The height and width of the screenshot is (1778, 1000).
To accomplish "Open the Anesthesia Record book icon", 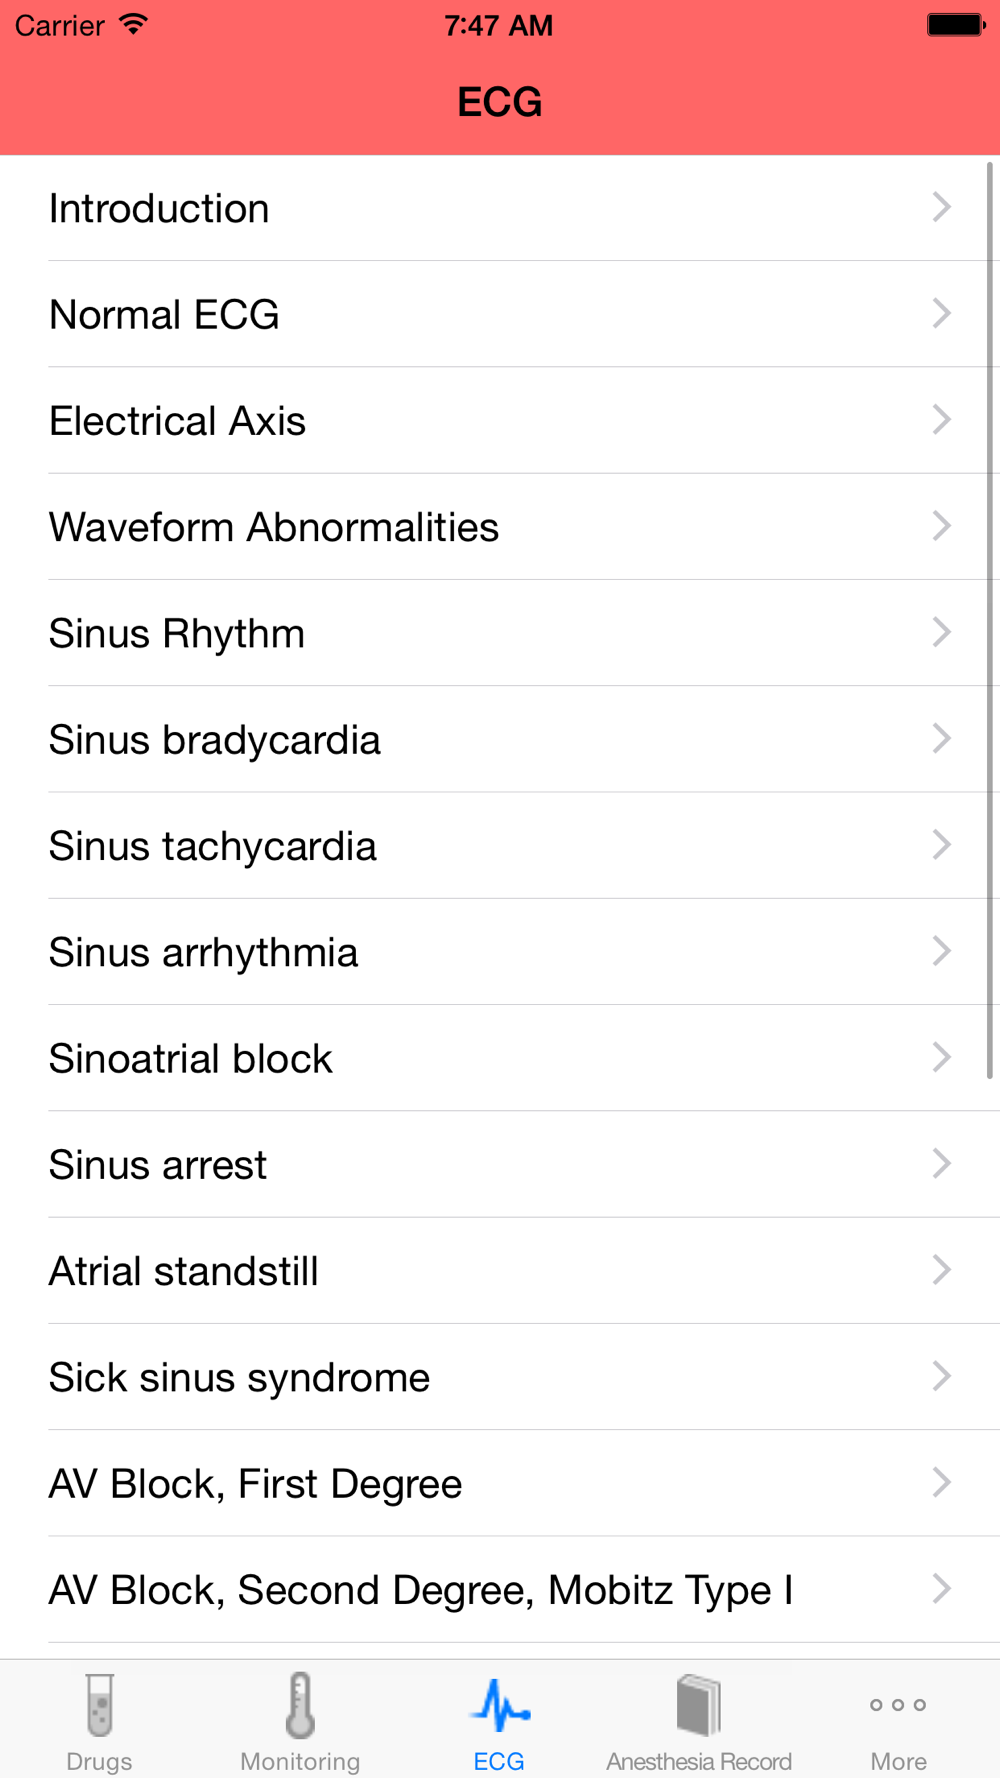I will [x=698, y=1705].
